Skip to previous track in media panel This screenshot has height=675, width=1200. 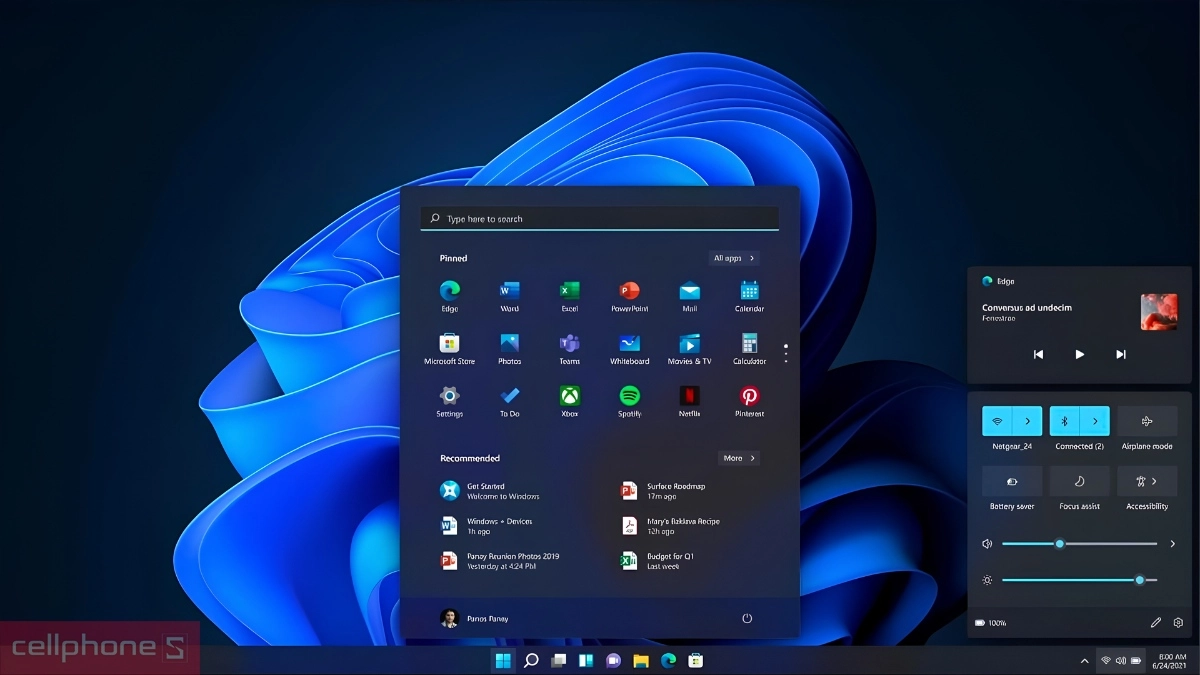[1038, 354]
